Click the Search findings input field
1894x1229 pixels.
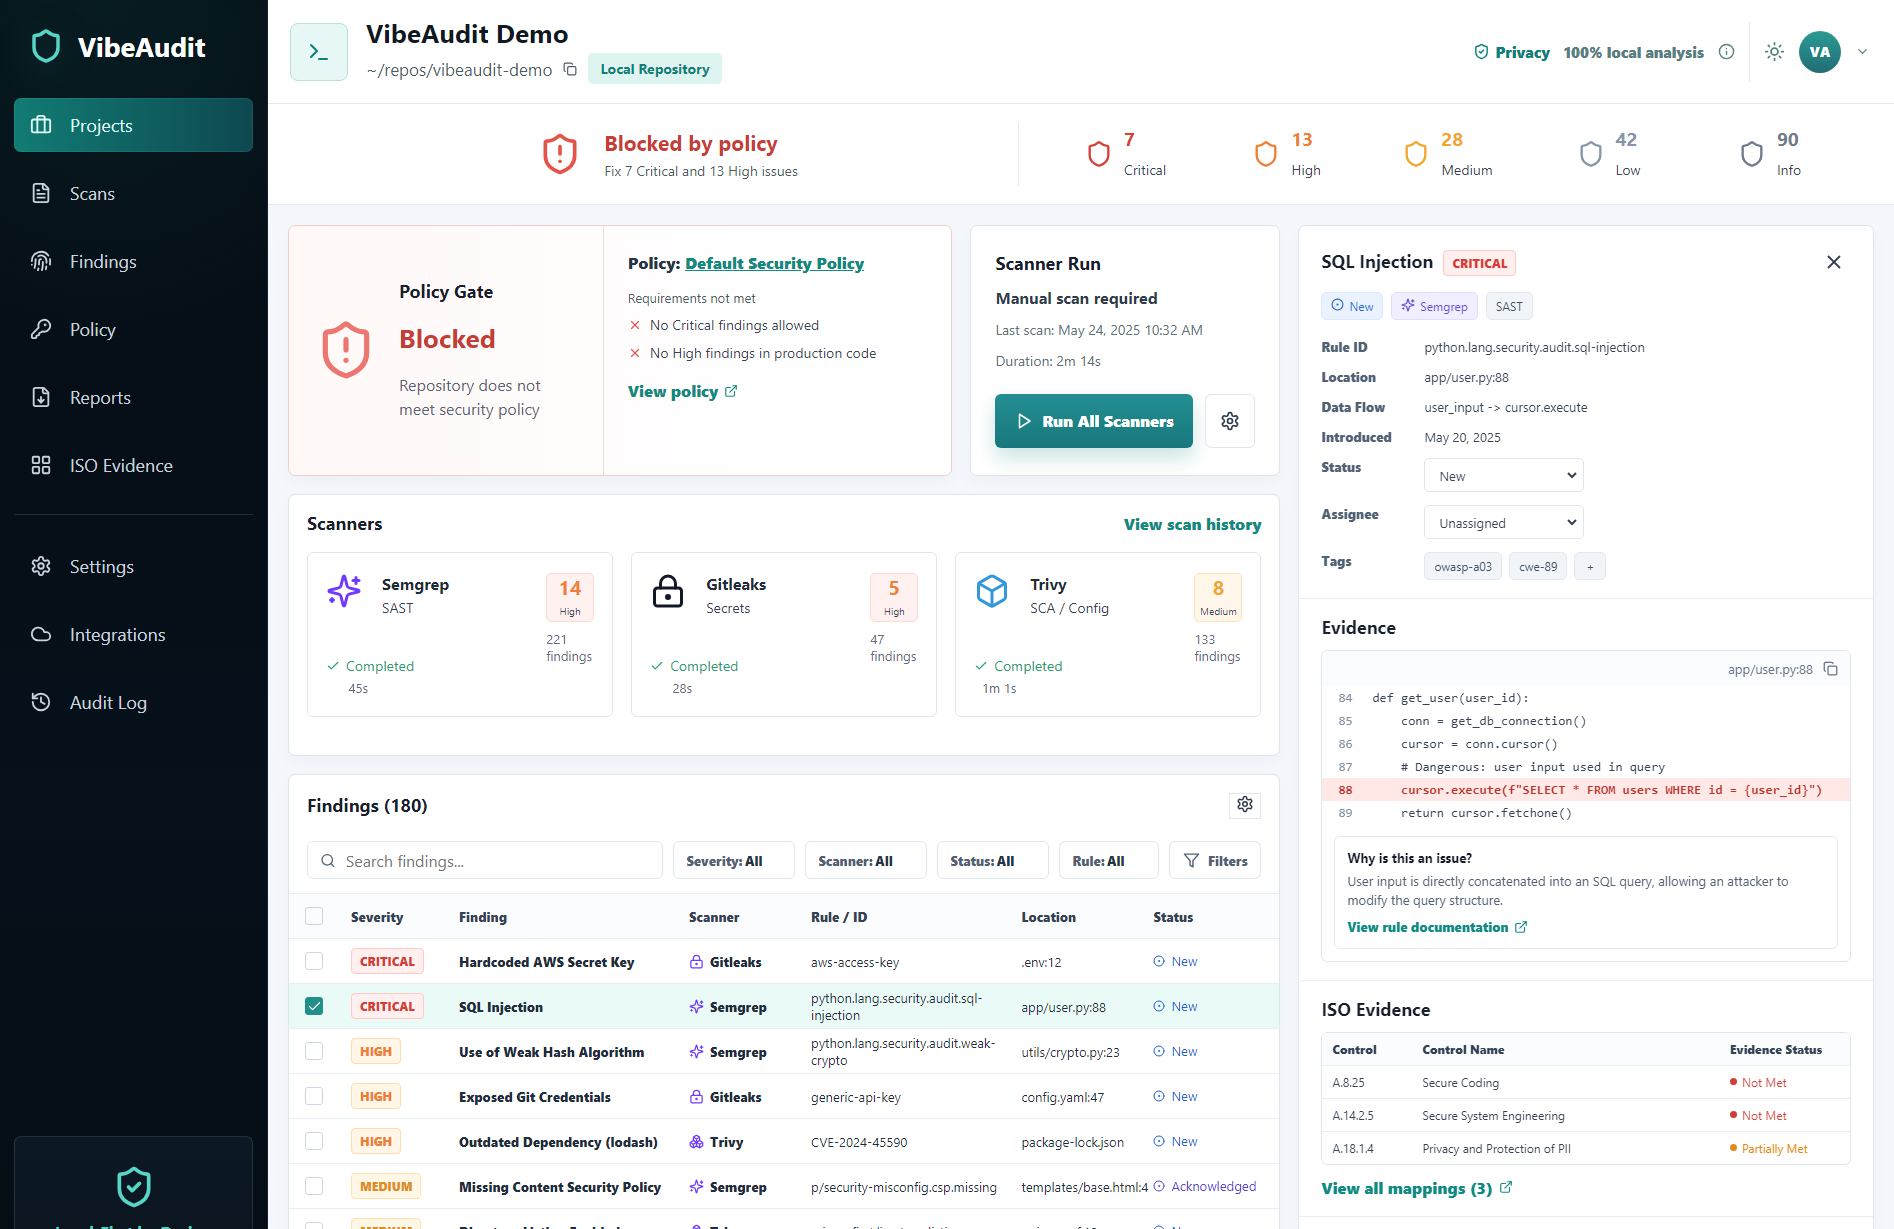coord(485,861)
